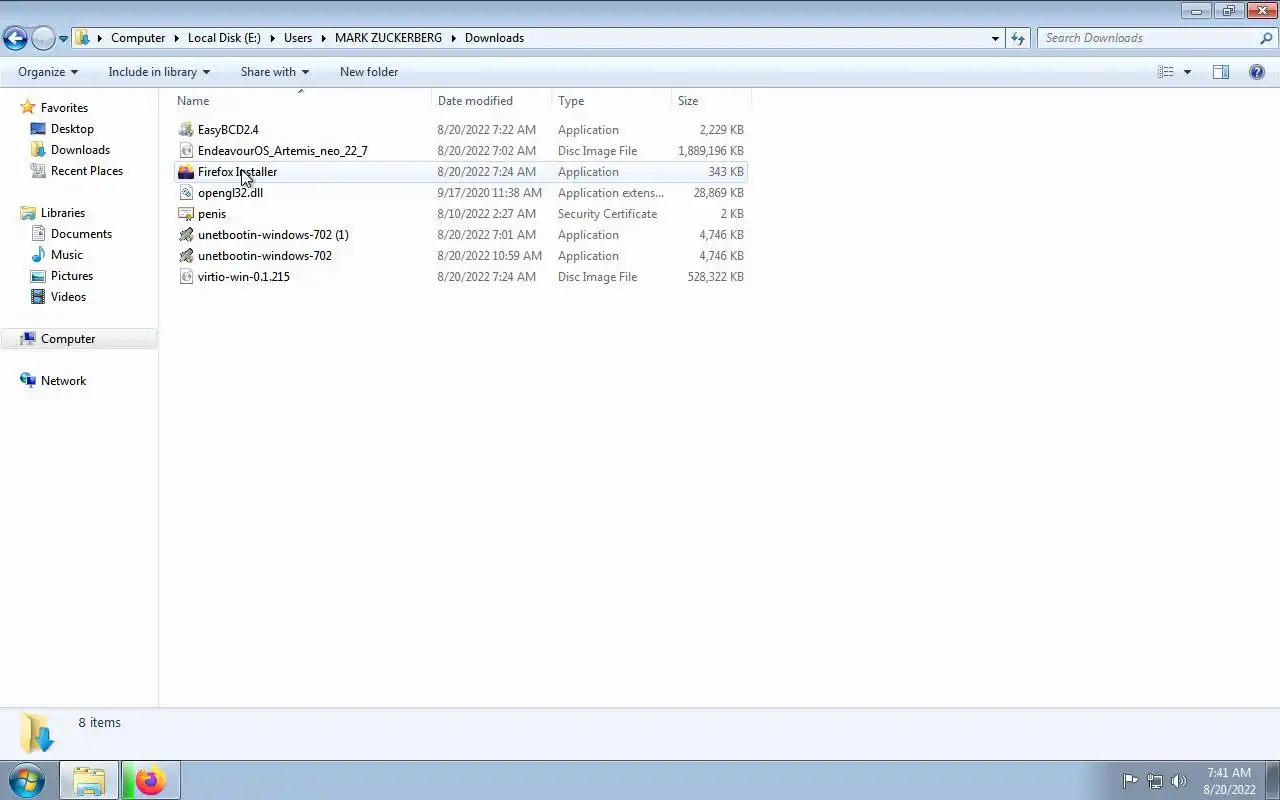The width and height of the screenshot is (1280, 800).
Task: Open Downloads under Favorites
Action: coord(80,150)
